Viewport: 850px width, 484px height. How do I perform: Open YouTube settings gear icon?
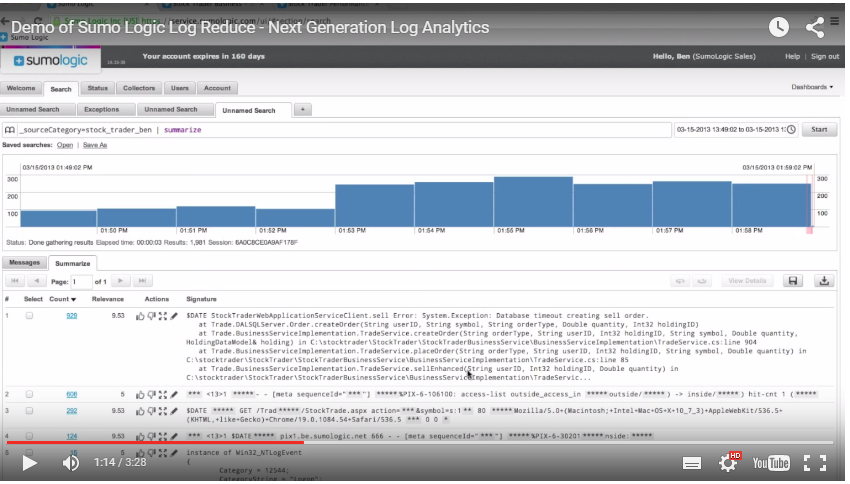(x=729, y=462)
